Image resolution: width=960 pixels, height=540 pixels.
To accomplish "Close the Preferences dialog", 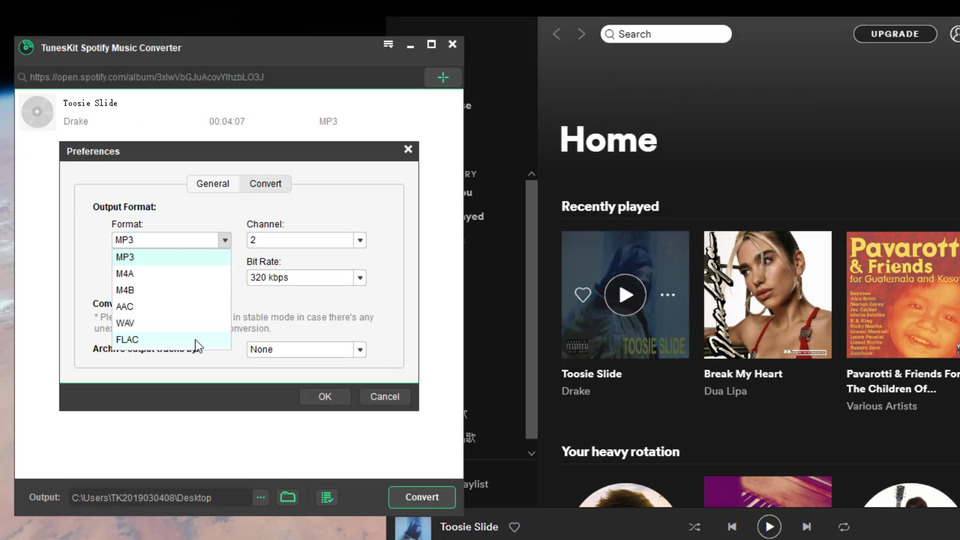I will [x=408, y=149].
